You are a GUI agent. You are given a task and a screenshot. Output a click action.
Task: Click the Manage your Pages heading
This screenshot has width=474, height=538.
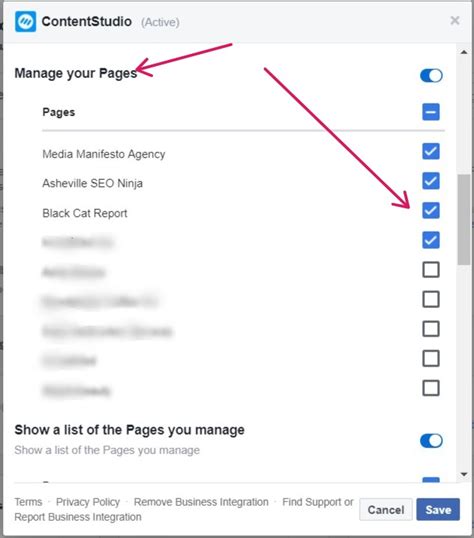tap(76, 73)
